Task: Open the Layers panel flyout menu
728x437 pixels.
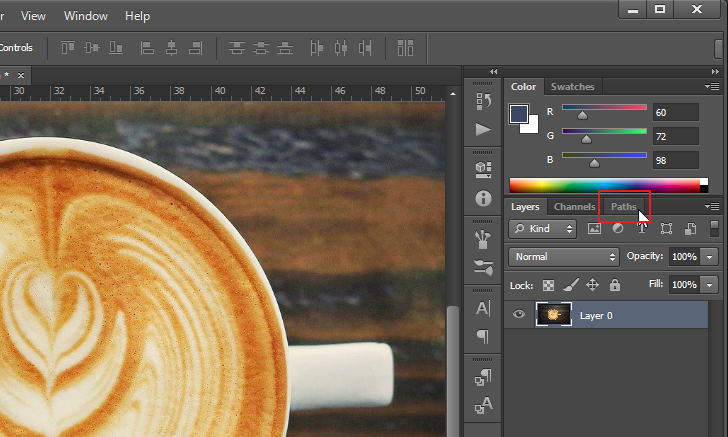Action: click(x=712, y=206)
